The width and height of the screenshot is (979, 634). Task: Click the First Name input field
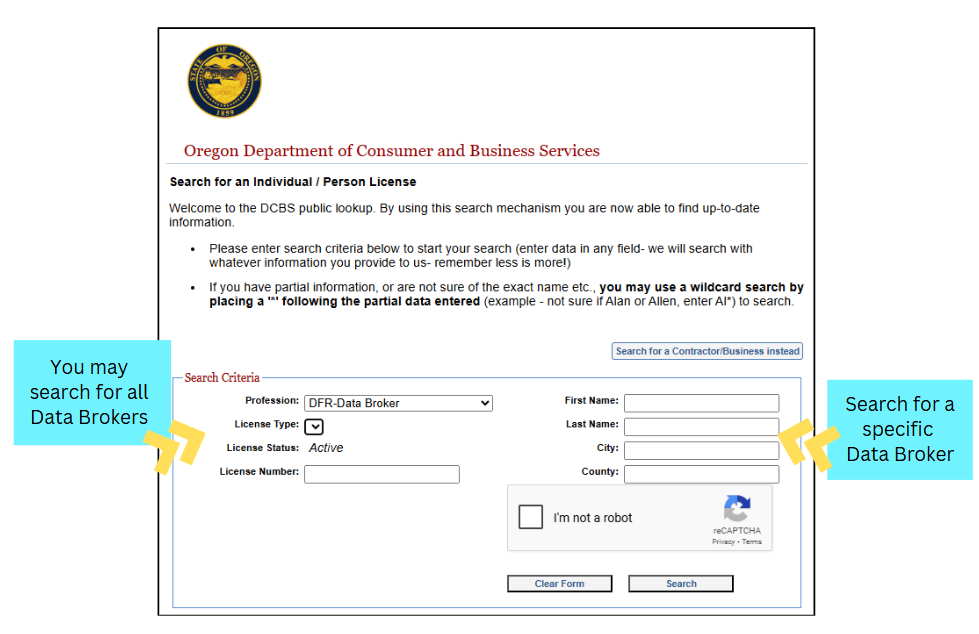click(701, 403)
